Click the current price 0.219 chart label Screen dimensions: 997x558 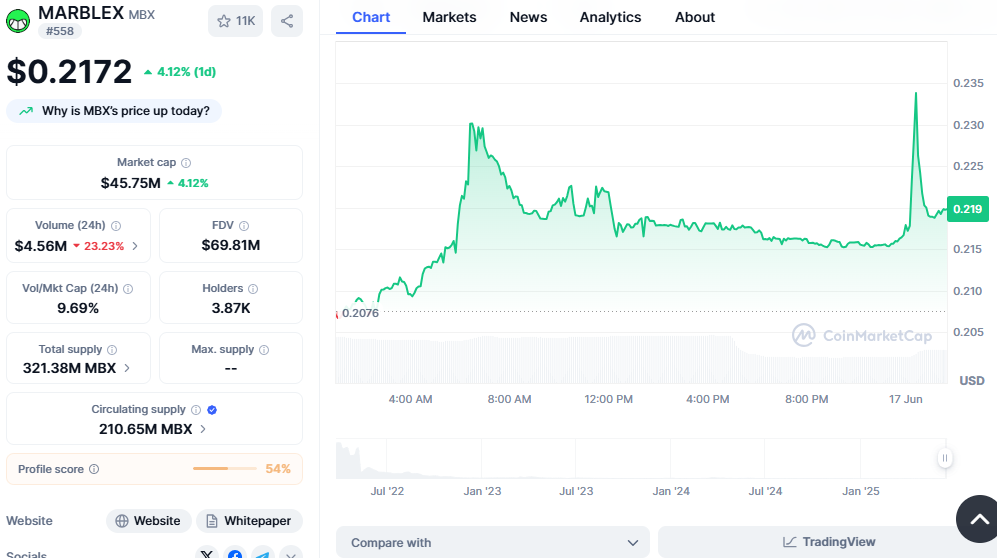coord(967,209)
